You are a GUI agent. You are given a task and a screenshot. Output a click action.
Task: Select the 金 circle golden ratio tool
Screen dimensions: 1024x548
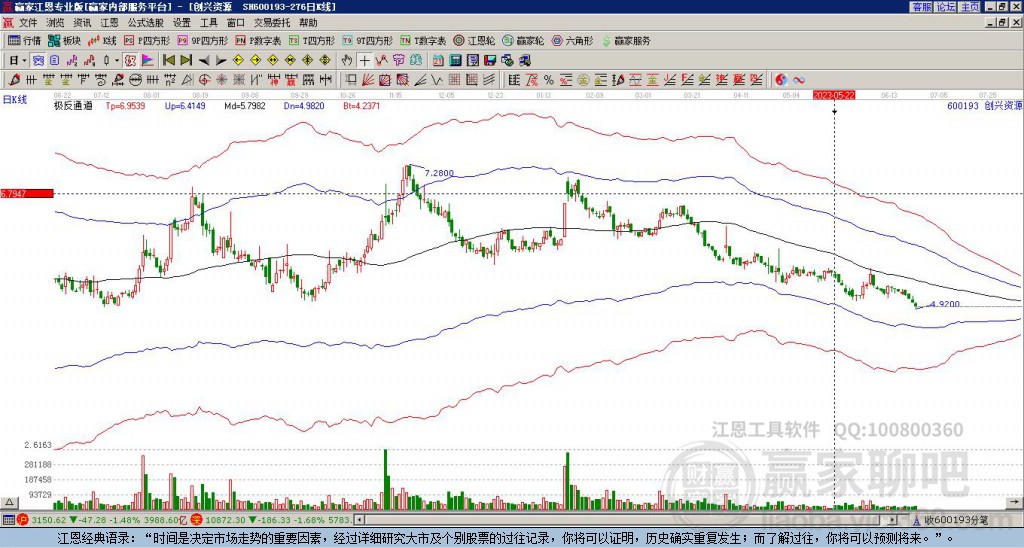[x=583, y=80]
